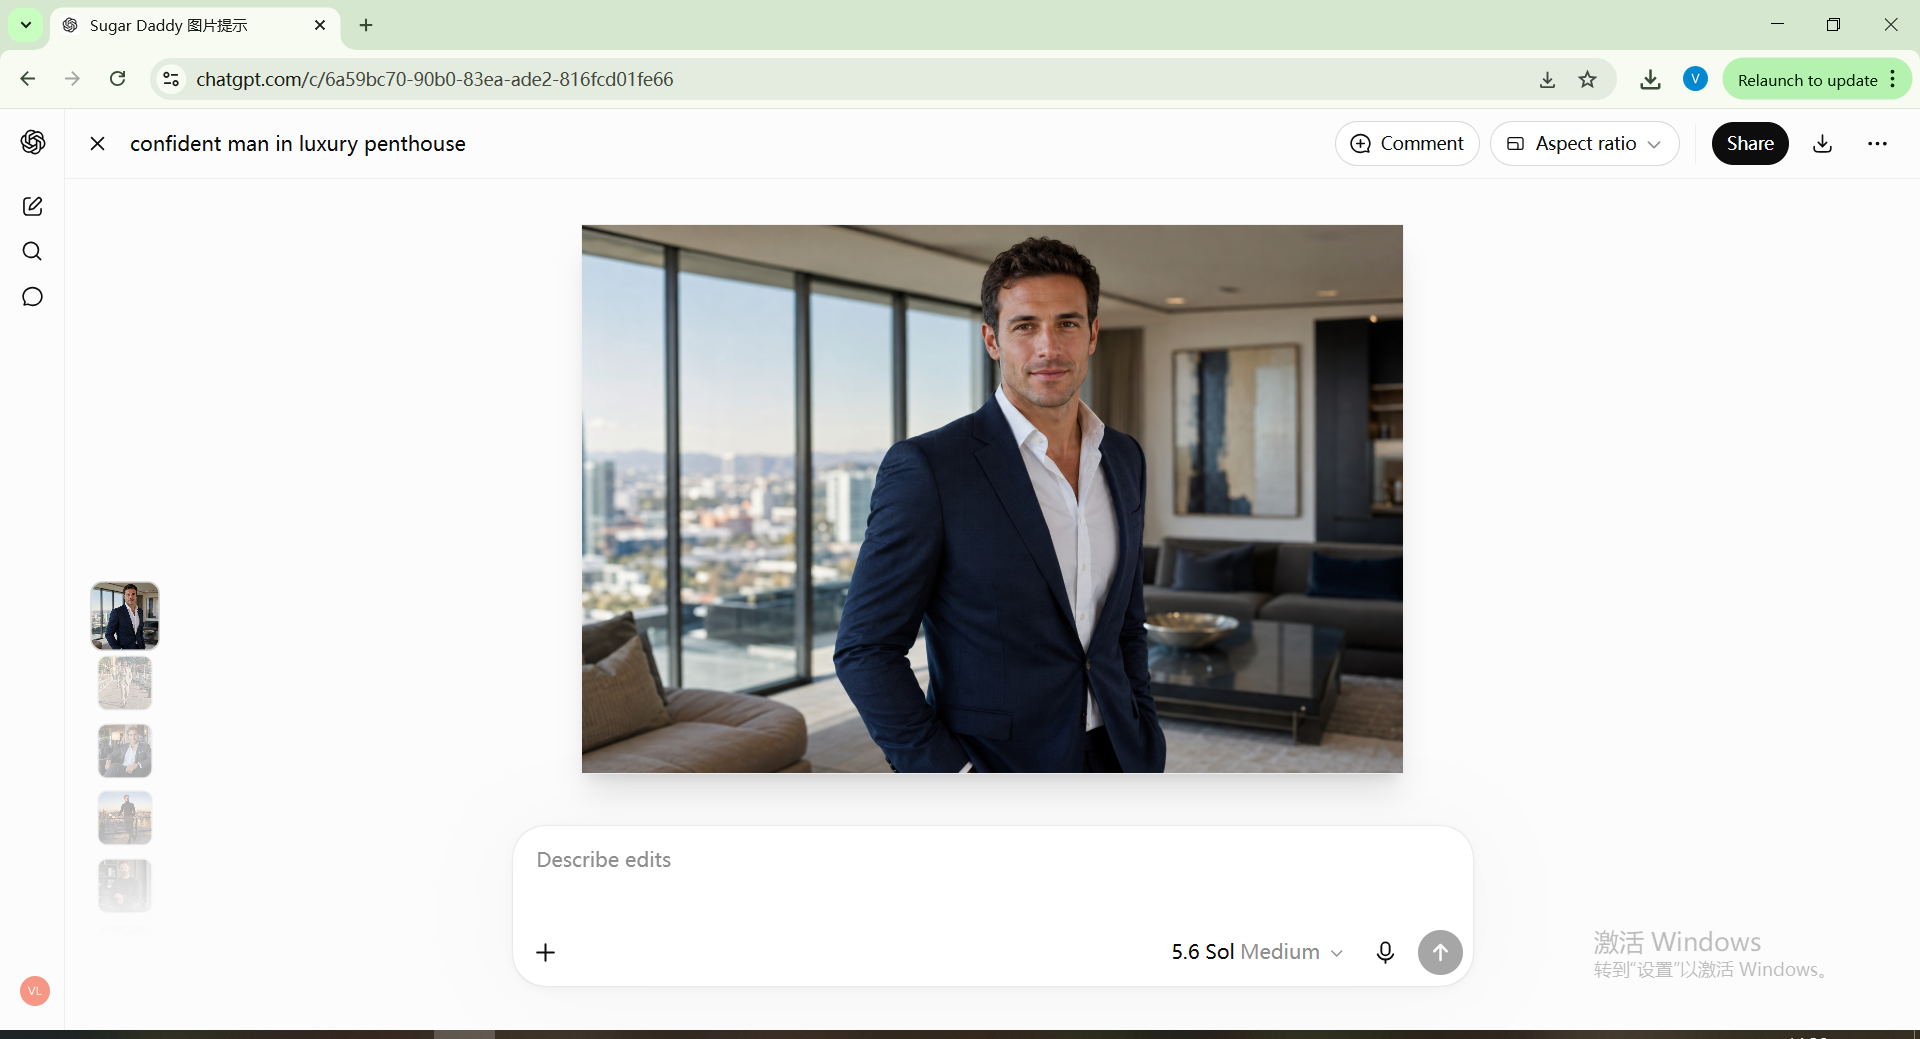Viewport: 1920px width, 1039px height.
Task: Click the Share button
Action: (x=1750, y=144)
